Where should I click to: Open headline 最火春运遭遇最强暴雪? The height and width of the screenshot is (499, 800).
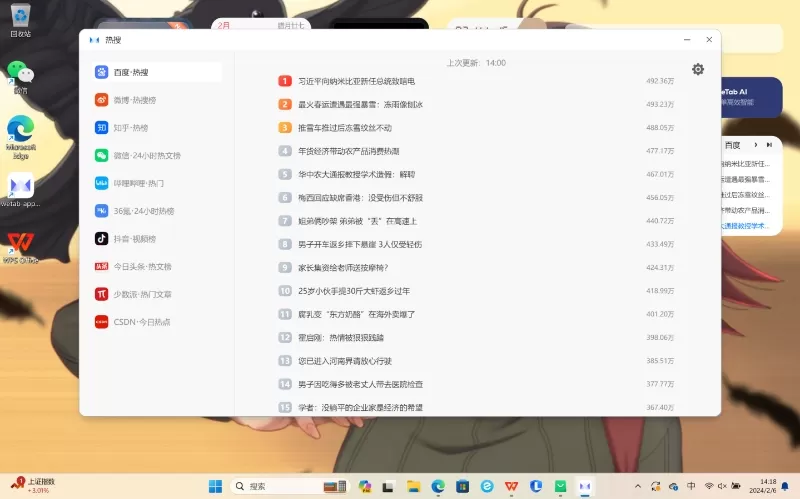point(360,104)
